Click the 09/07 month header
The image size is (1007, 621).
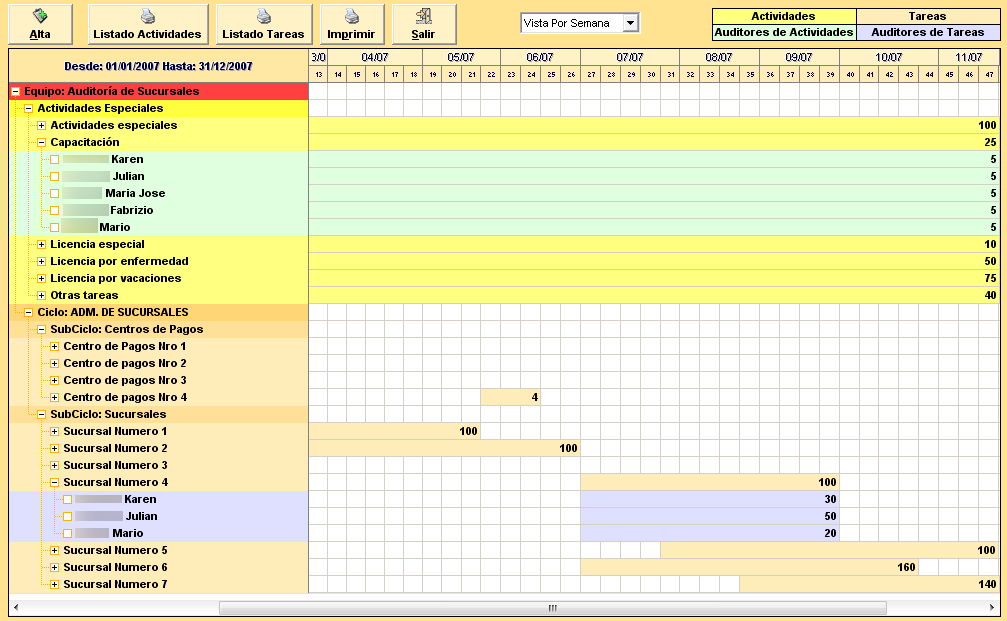799,57
